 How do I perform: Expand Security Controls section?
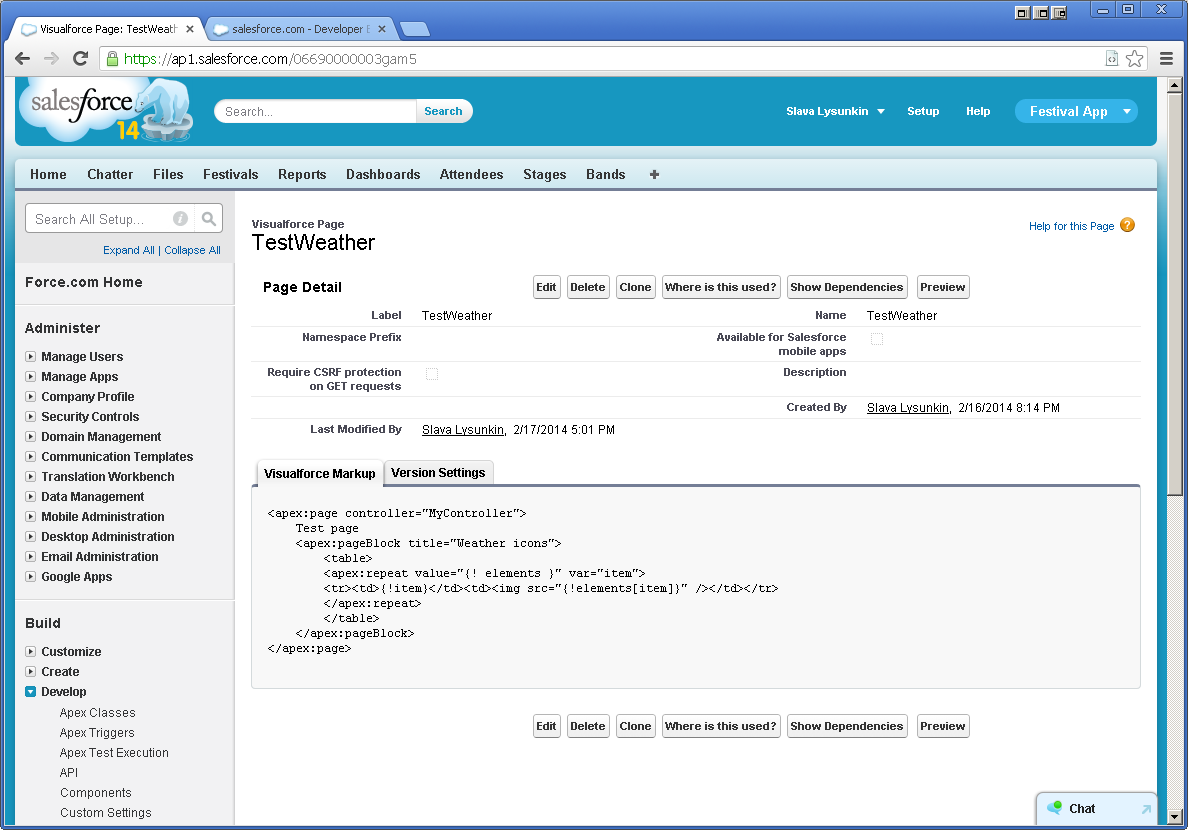point(30,416)
